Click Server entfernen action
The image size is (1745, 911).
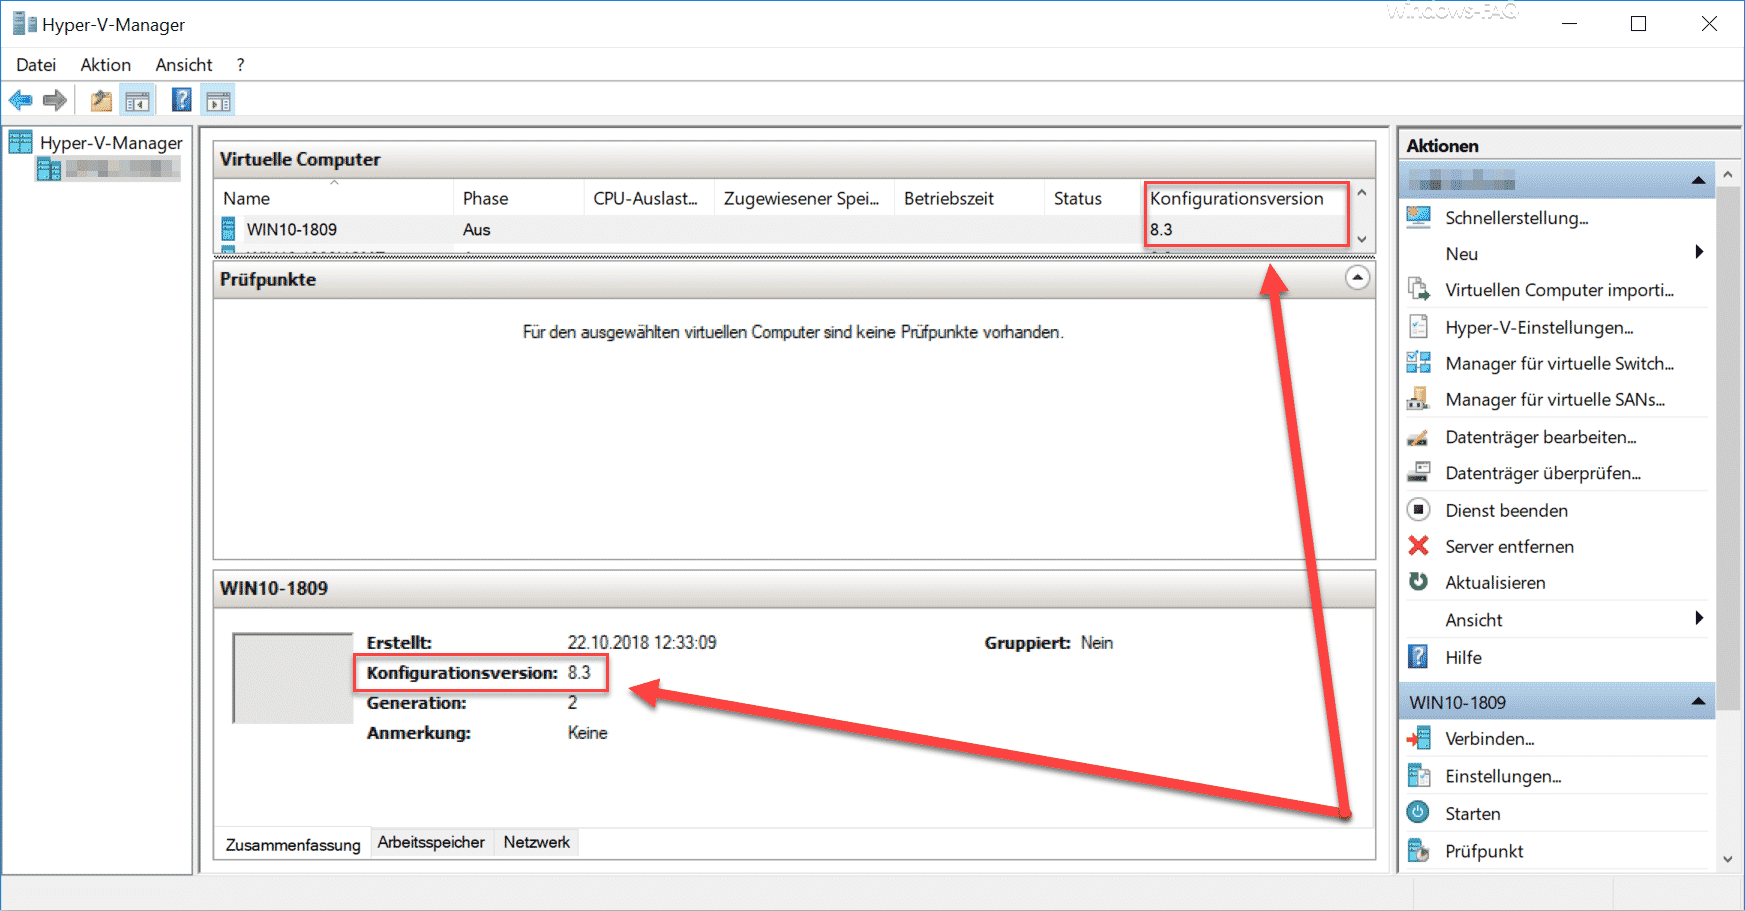[1509, 546]
